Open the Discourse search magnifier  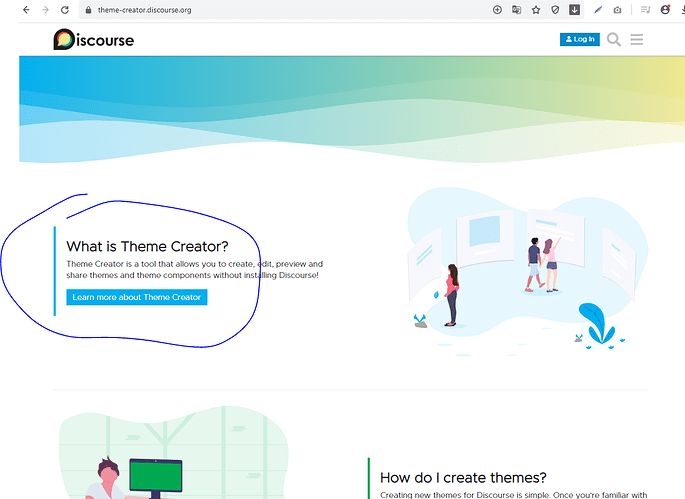(614, 40)
